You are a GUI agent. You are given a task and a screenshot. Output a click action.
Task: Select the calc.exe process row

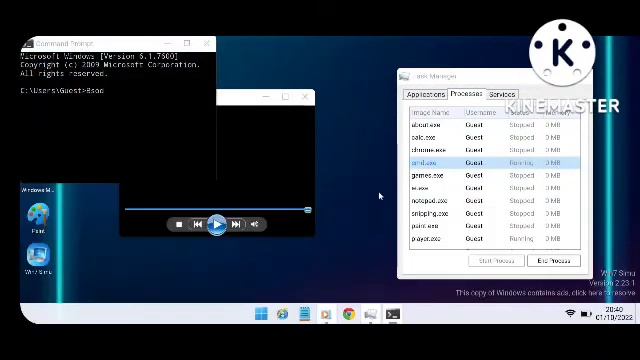495,138
